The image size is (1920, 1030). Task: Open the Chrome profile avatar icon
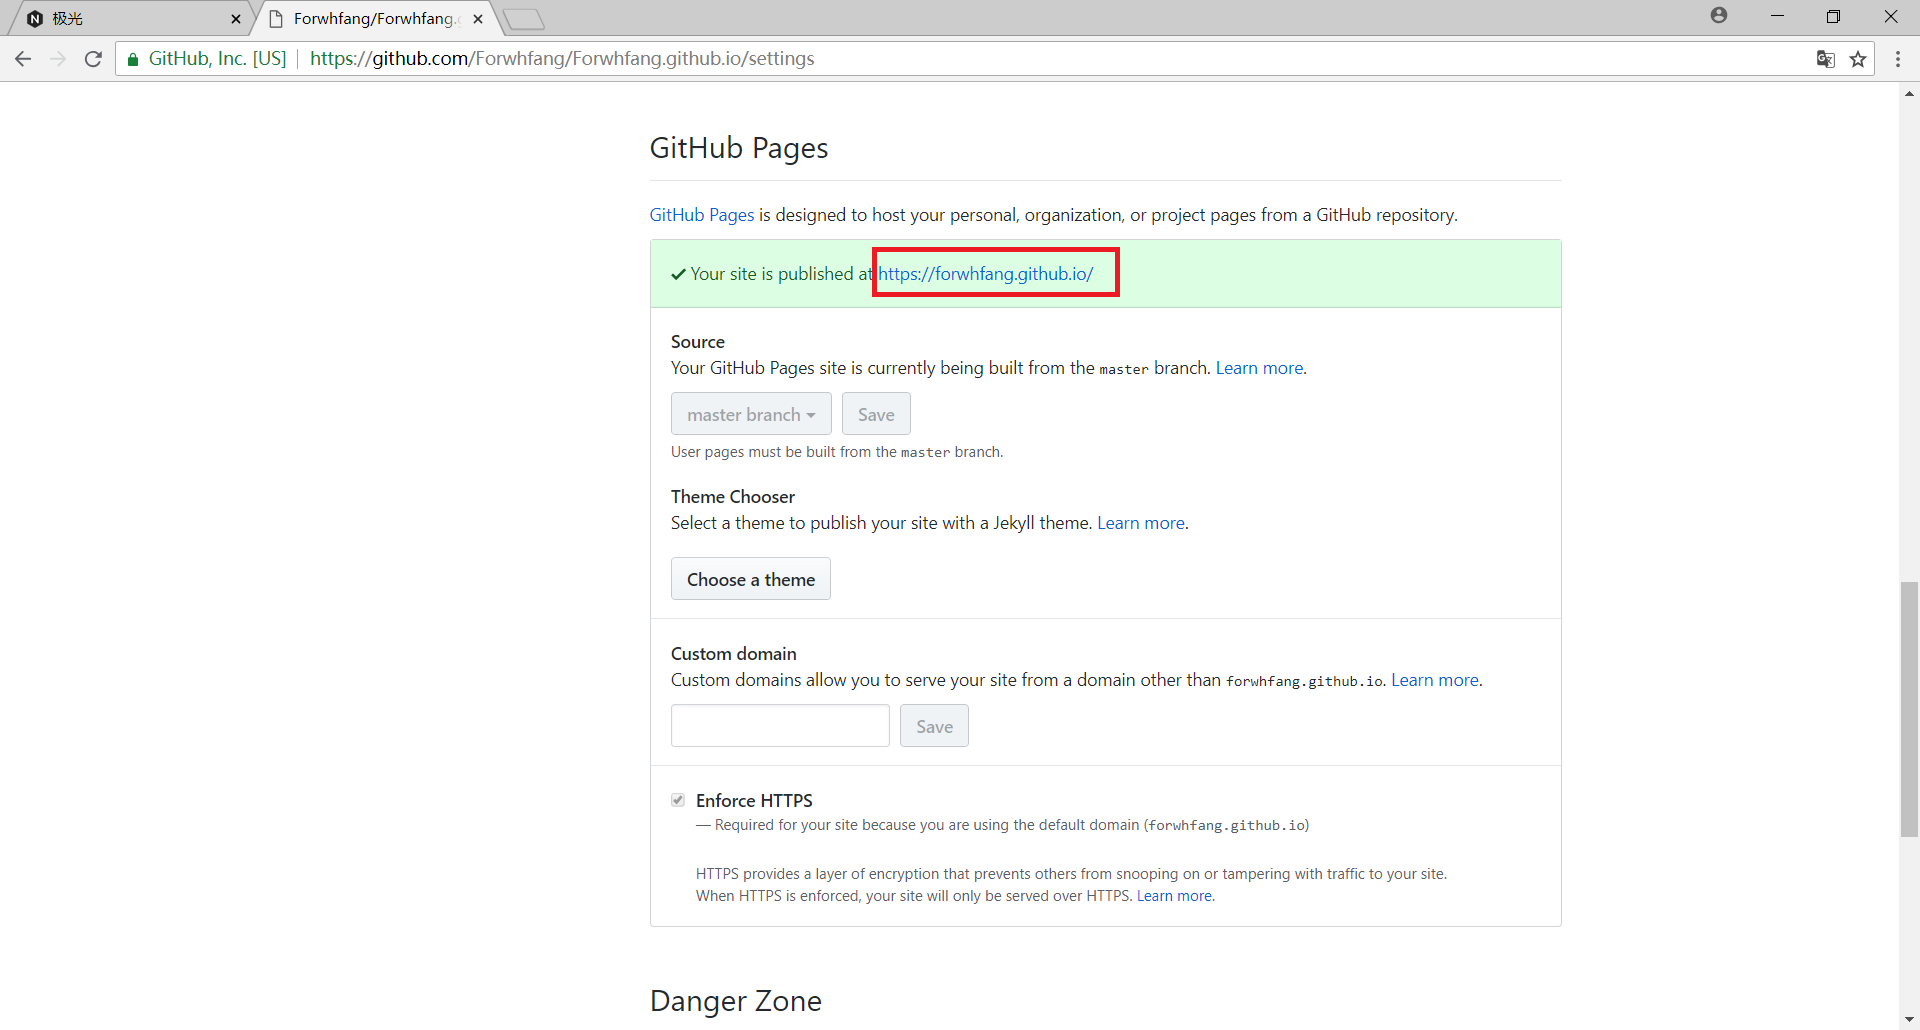pyautogui.click(x=1719, y=15)
